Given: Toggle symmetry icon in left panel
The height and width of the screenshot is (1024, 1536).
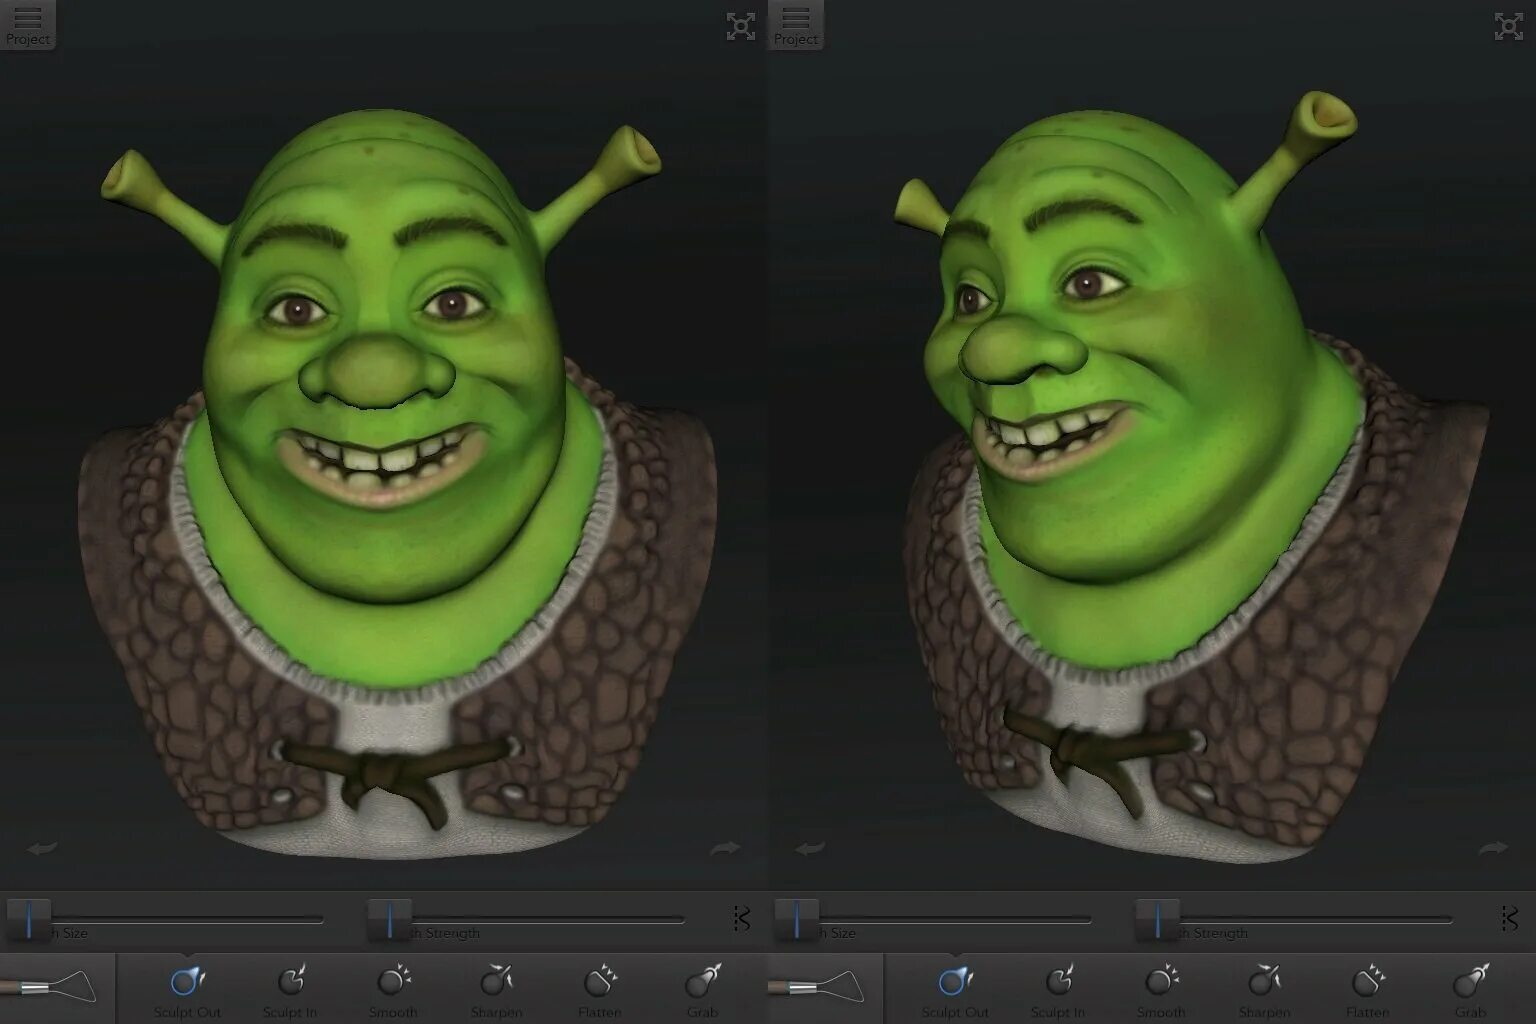Looking at the screenshot, I should (x=741, y=918).
